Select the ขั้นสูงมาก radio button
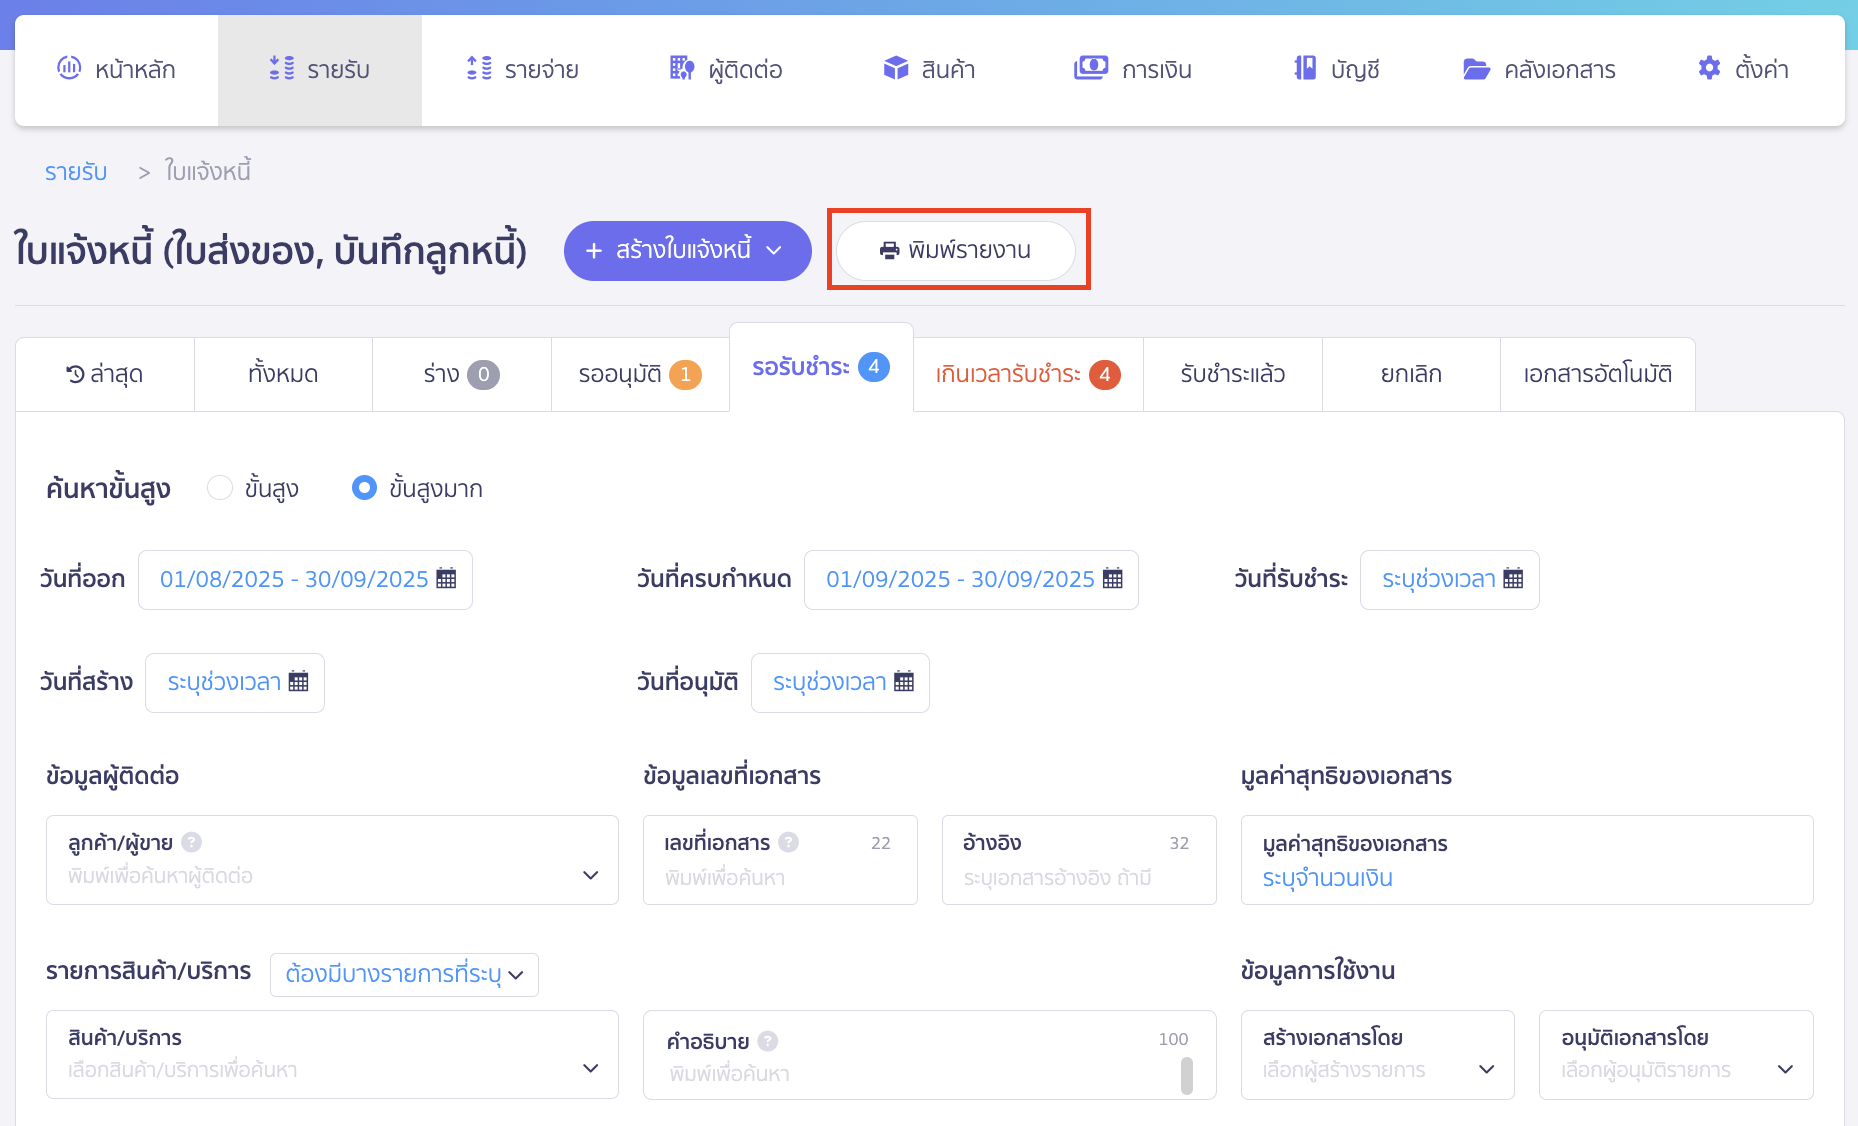This screenshot has height=1126, width=1858. (x=364, y=488)
